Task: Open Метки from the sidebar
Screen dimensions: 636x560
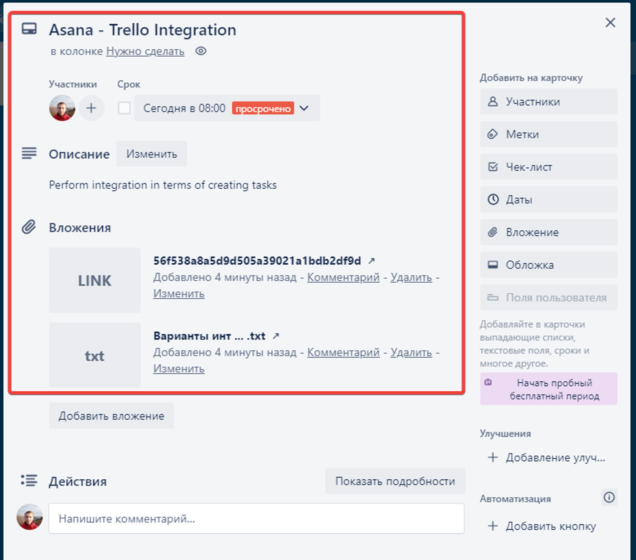Action: tap(547, 134)
